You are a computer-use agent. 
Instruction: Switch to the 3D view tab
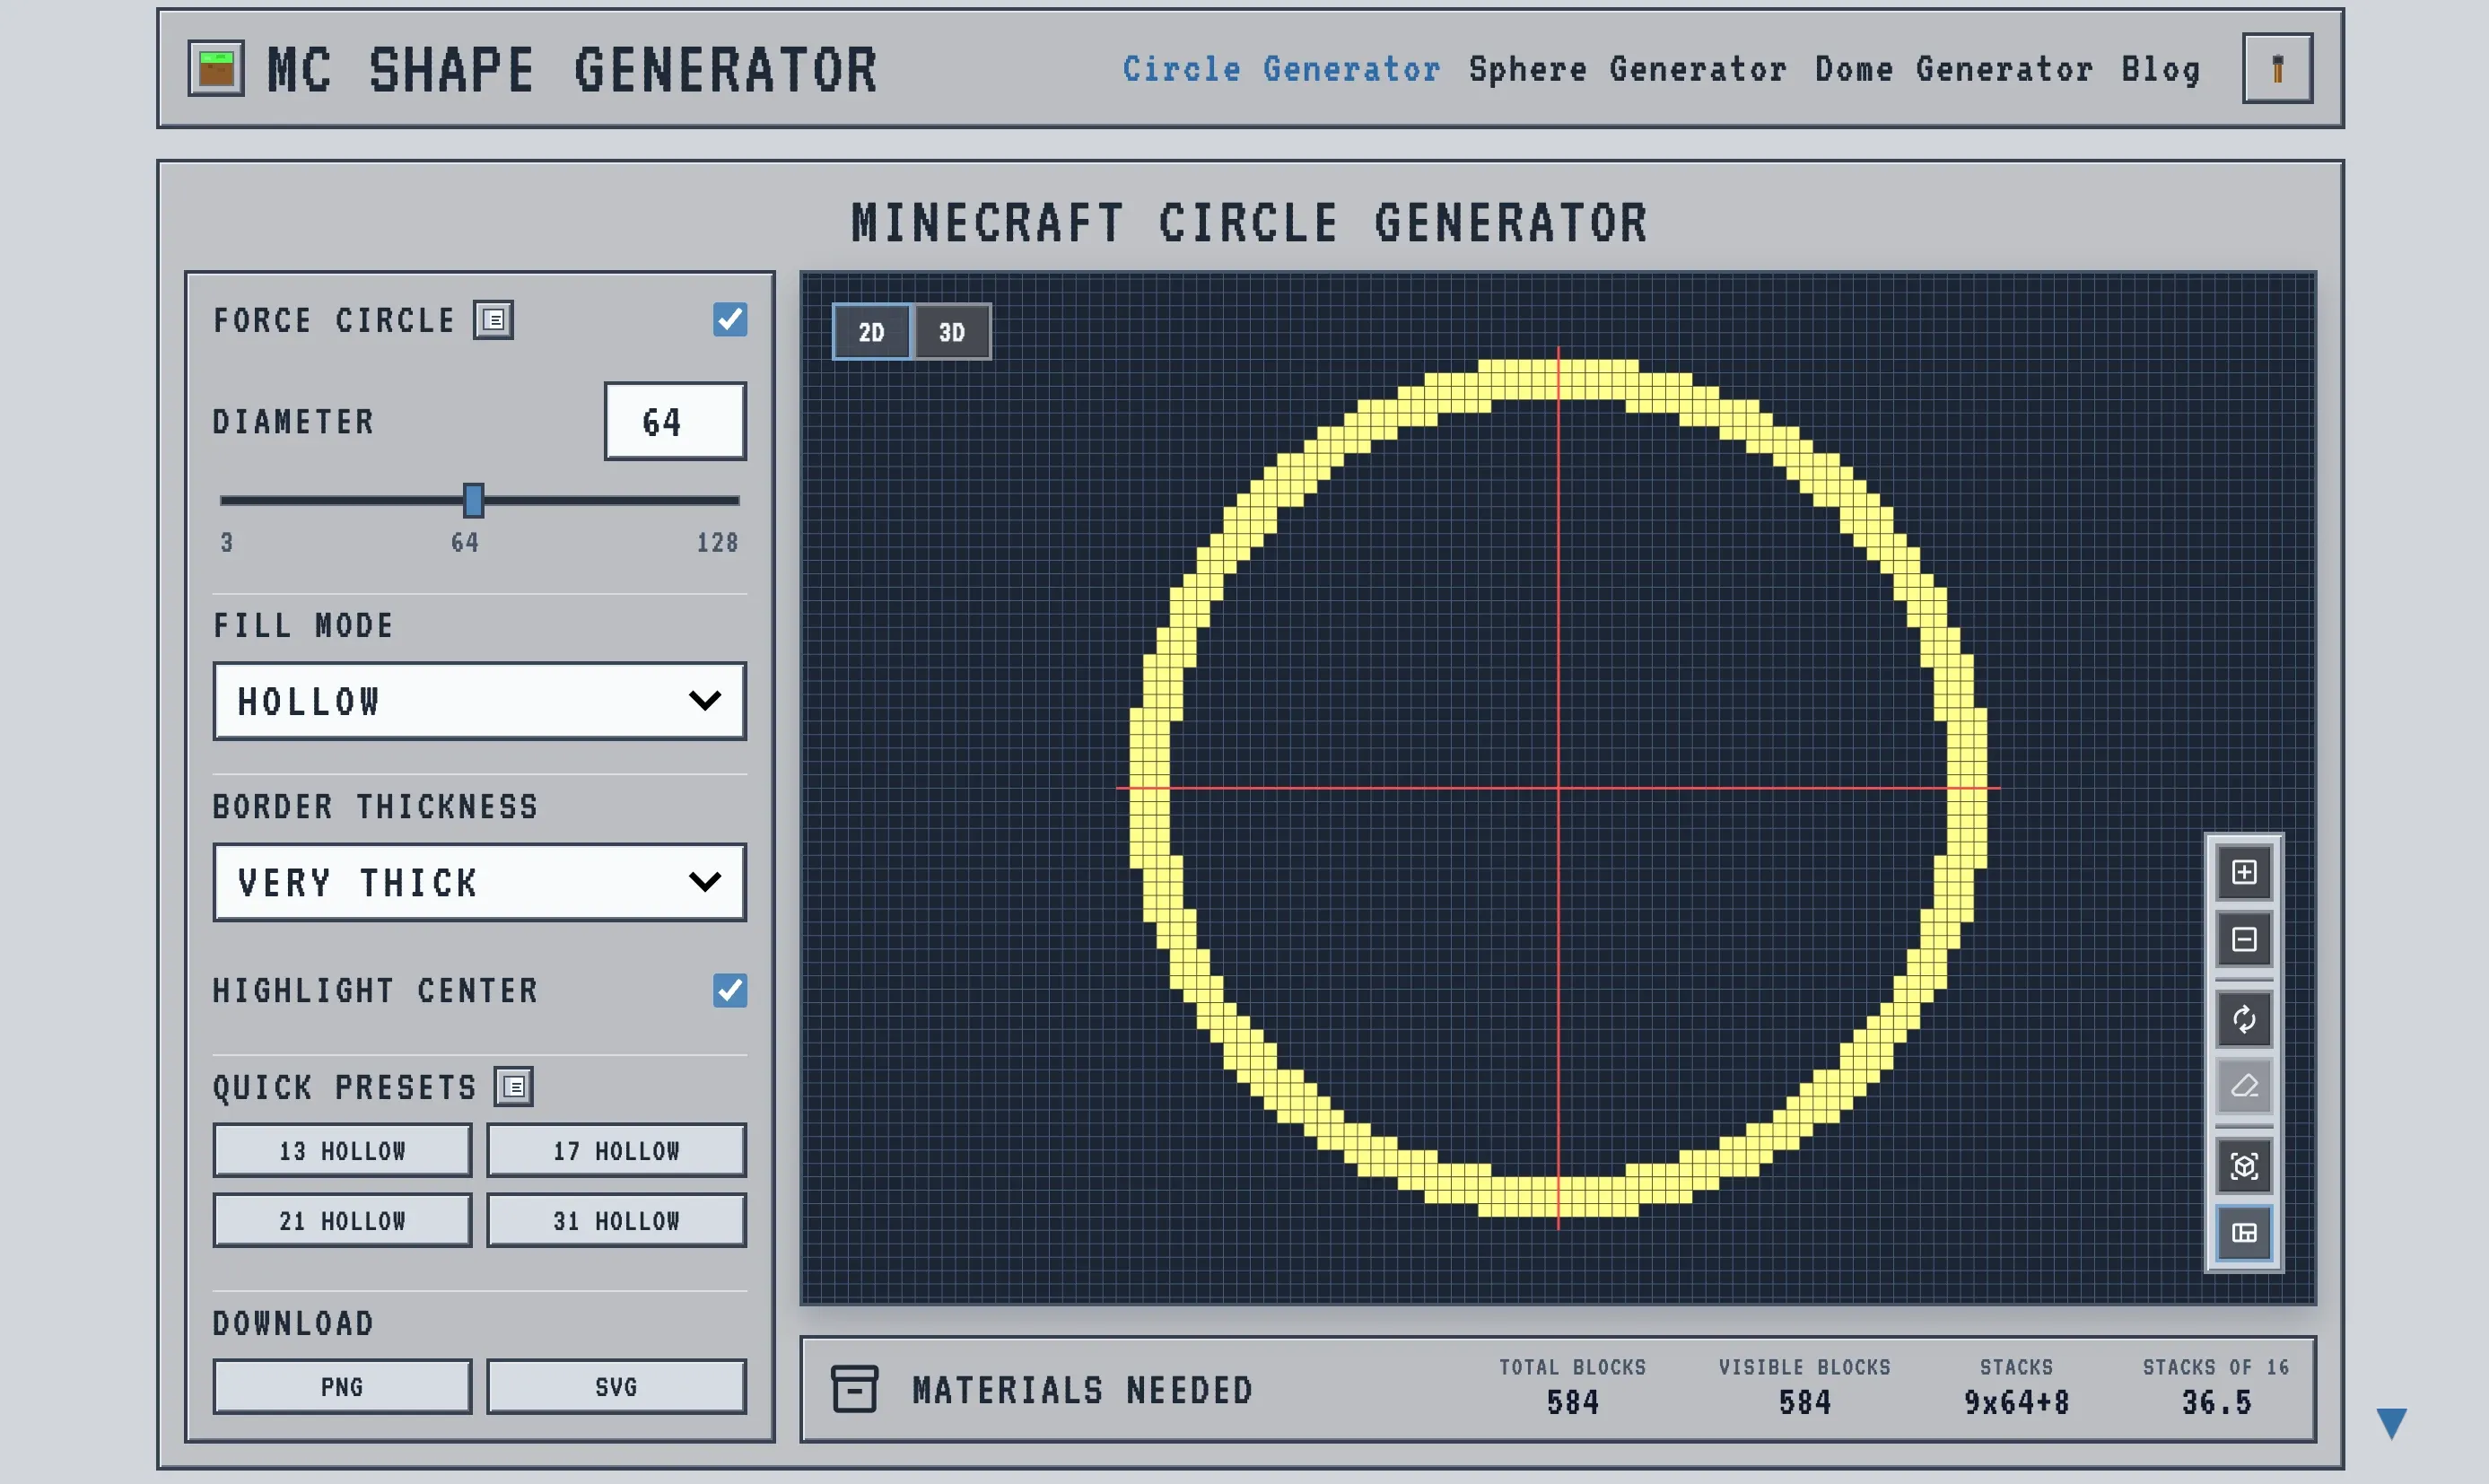click(952, 332)
